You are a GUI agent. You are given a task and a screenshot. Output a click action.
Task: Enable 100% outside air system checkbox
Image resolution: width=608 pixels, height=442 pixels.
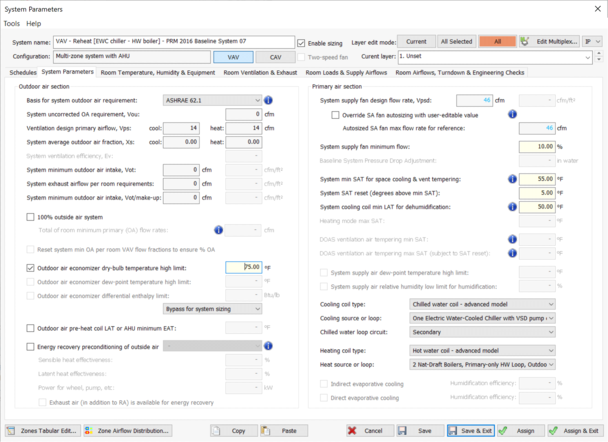(30, 216)
